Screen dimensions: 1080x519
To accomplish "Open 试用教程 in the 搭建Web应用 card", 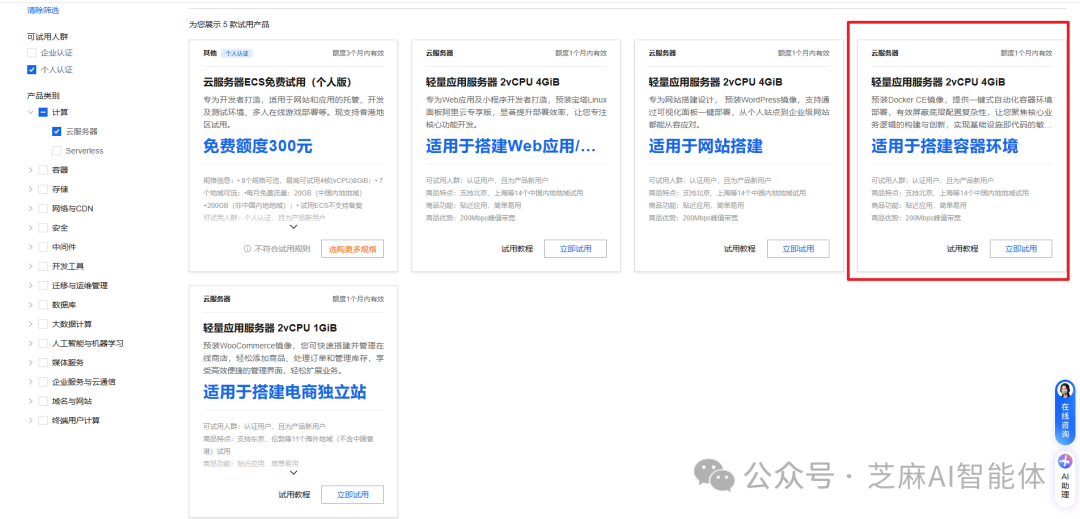I will (517, 249).
